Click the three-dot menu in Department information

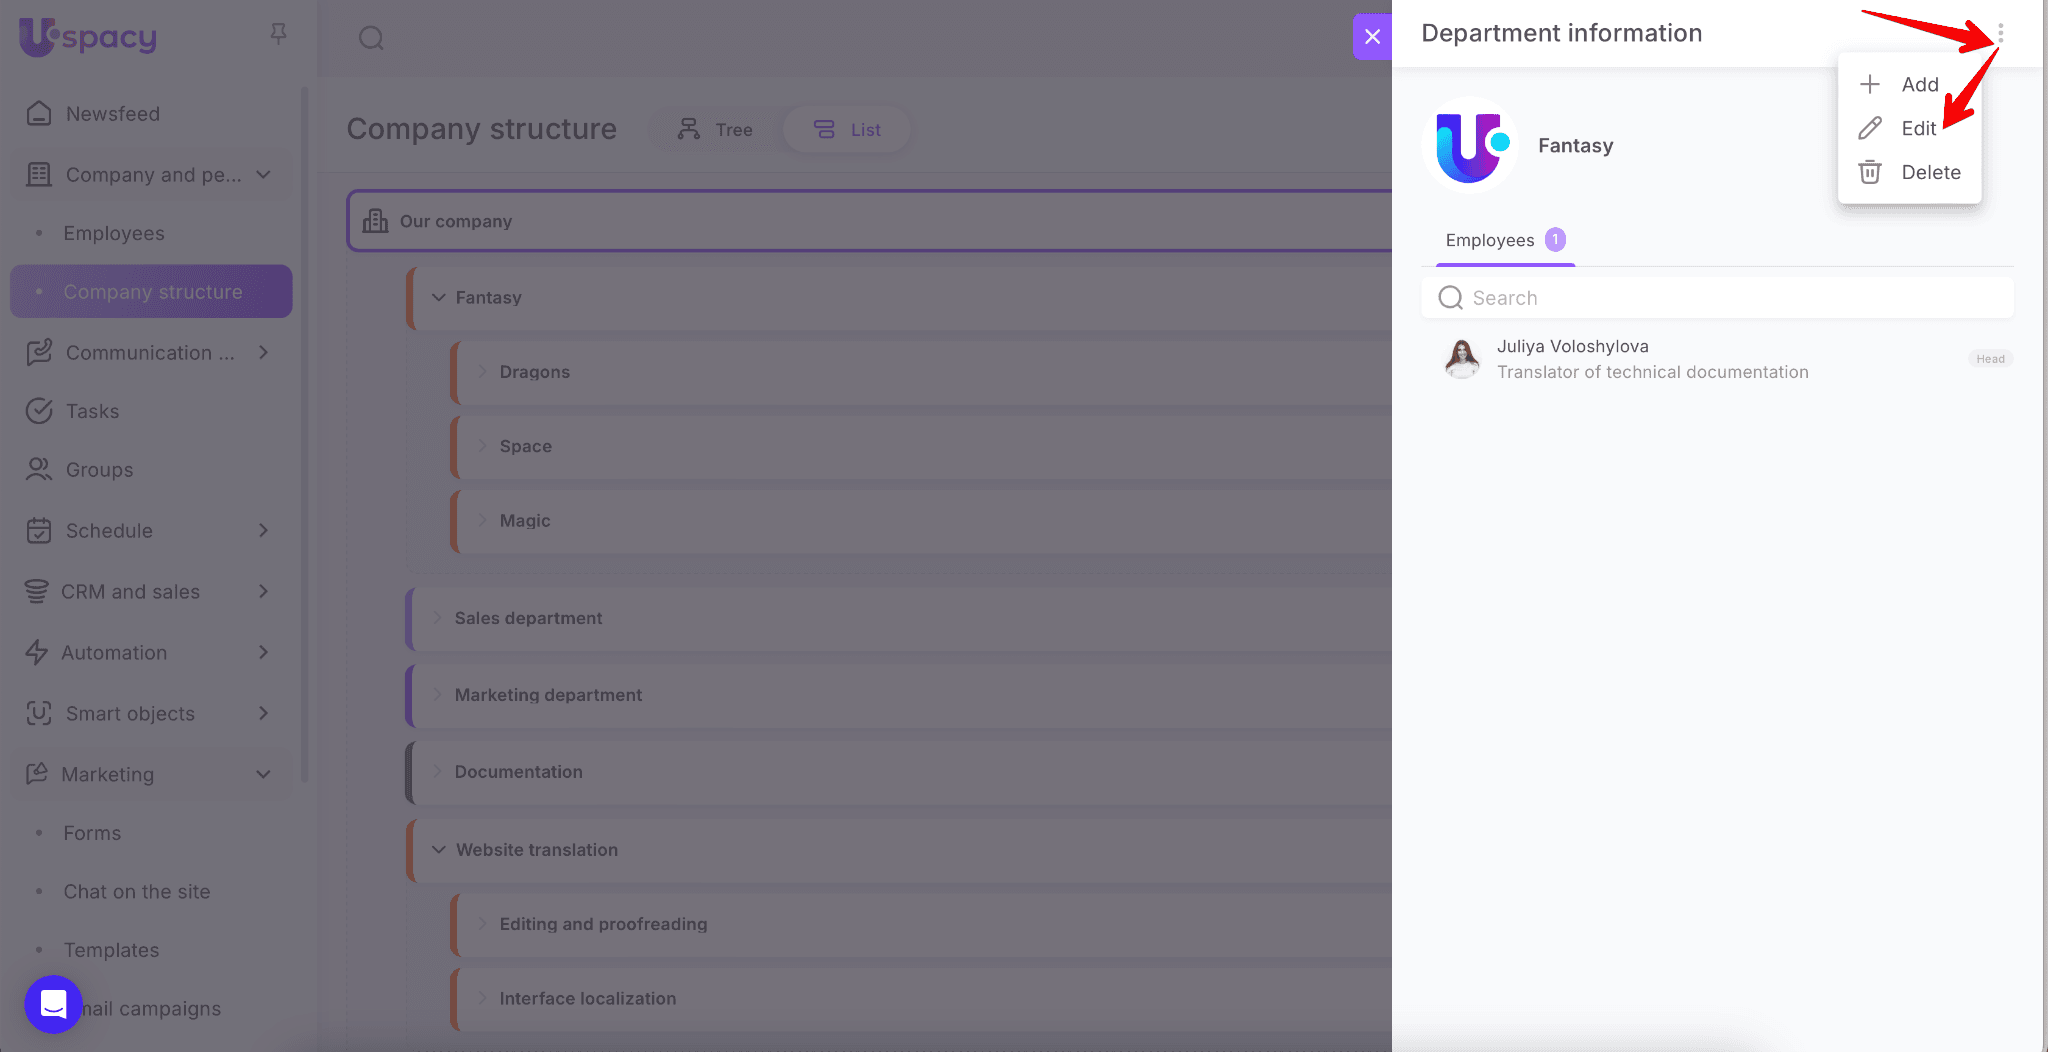[2000, 33]
